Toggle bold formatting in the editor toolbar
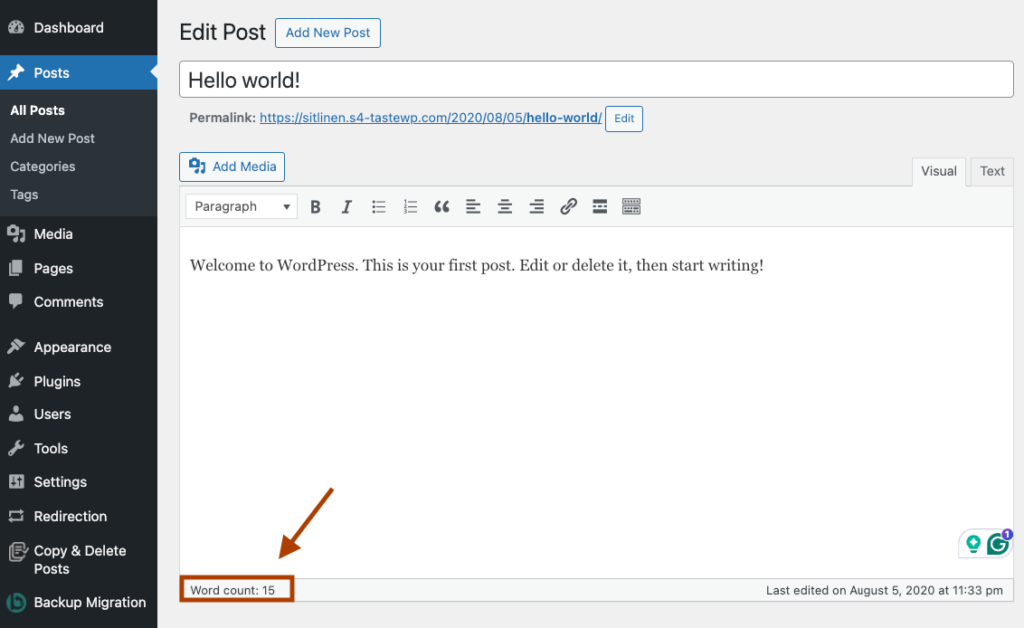The image size is (1024, 628). tap(315, 206)
